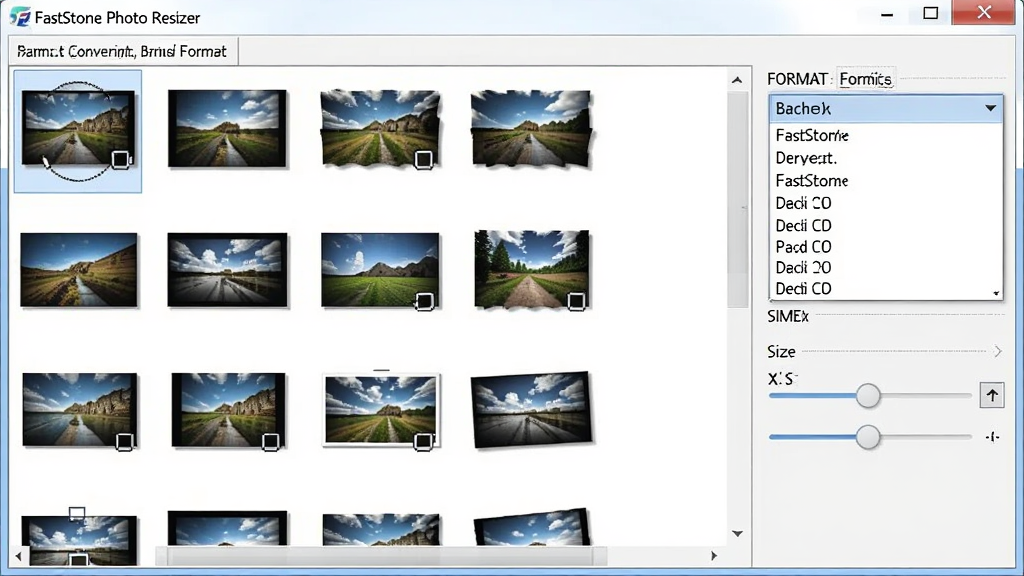Click the horizontal scrollbar right arrow

point(714,556)
